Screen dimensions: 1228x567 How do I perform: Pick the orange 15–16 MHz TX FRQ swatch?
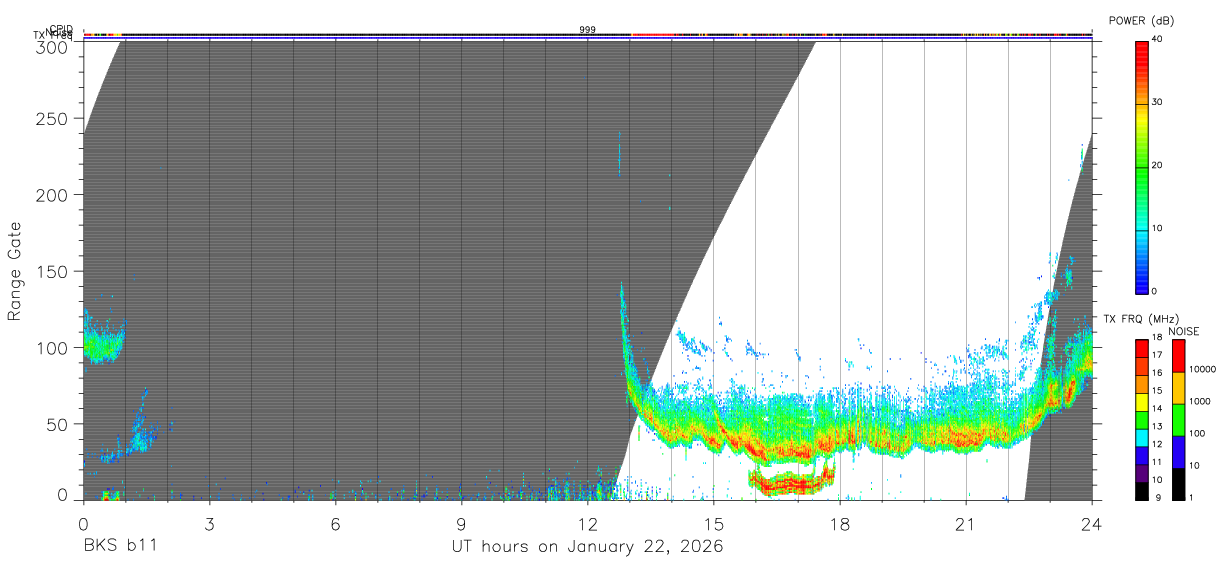click(1142, 384)
